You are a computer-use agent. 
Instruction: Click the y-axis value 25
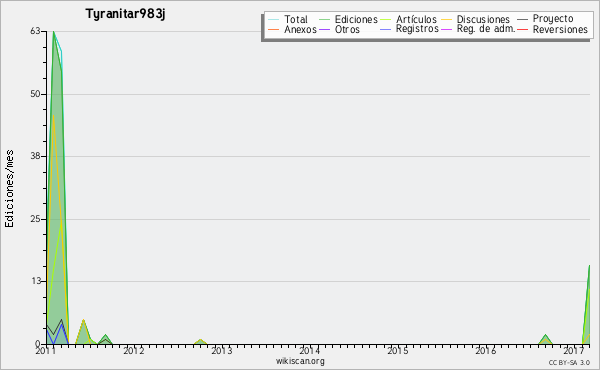(x=35, y=219)
